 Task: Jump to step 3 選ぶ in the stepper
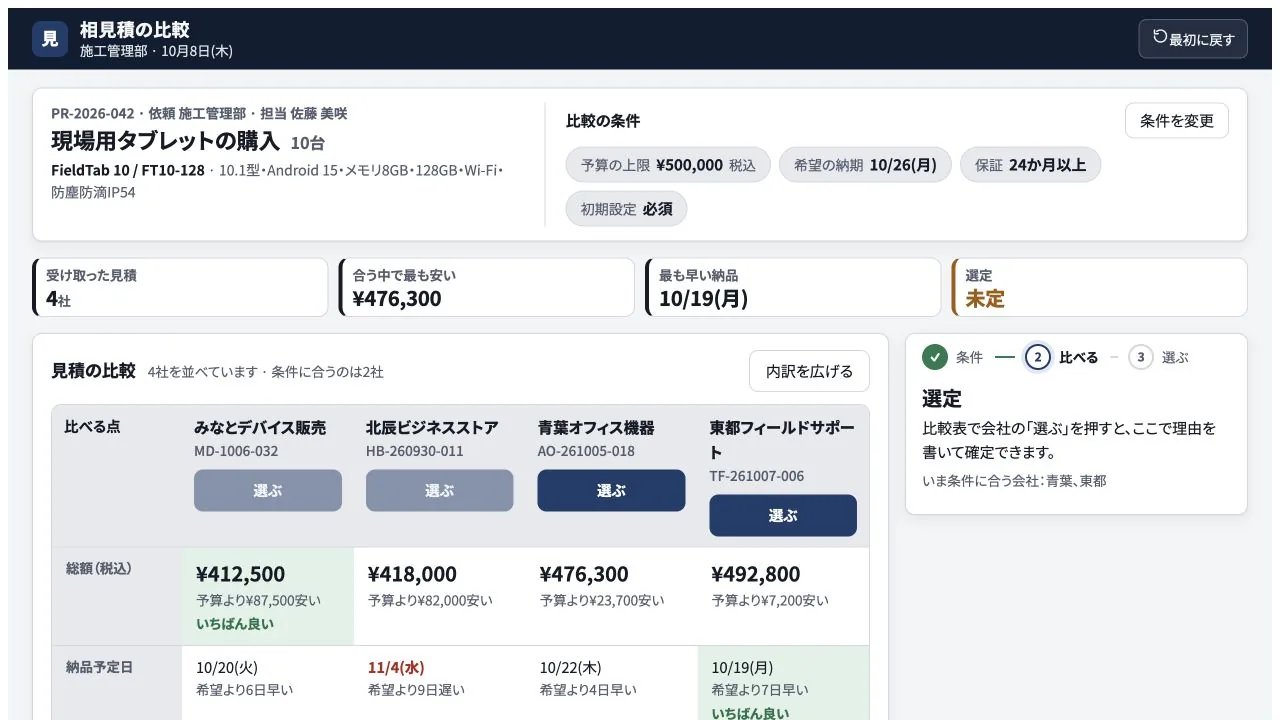click(x=1159, y=357)
